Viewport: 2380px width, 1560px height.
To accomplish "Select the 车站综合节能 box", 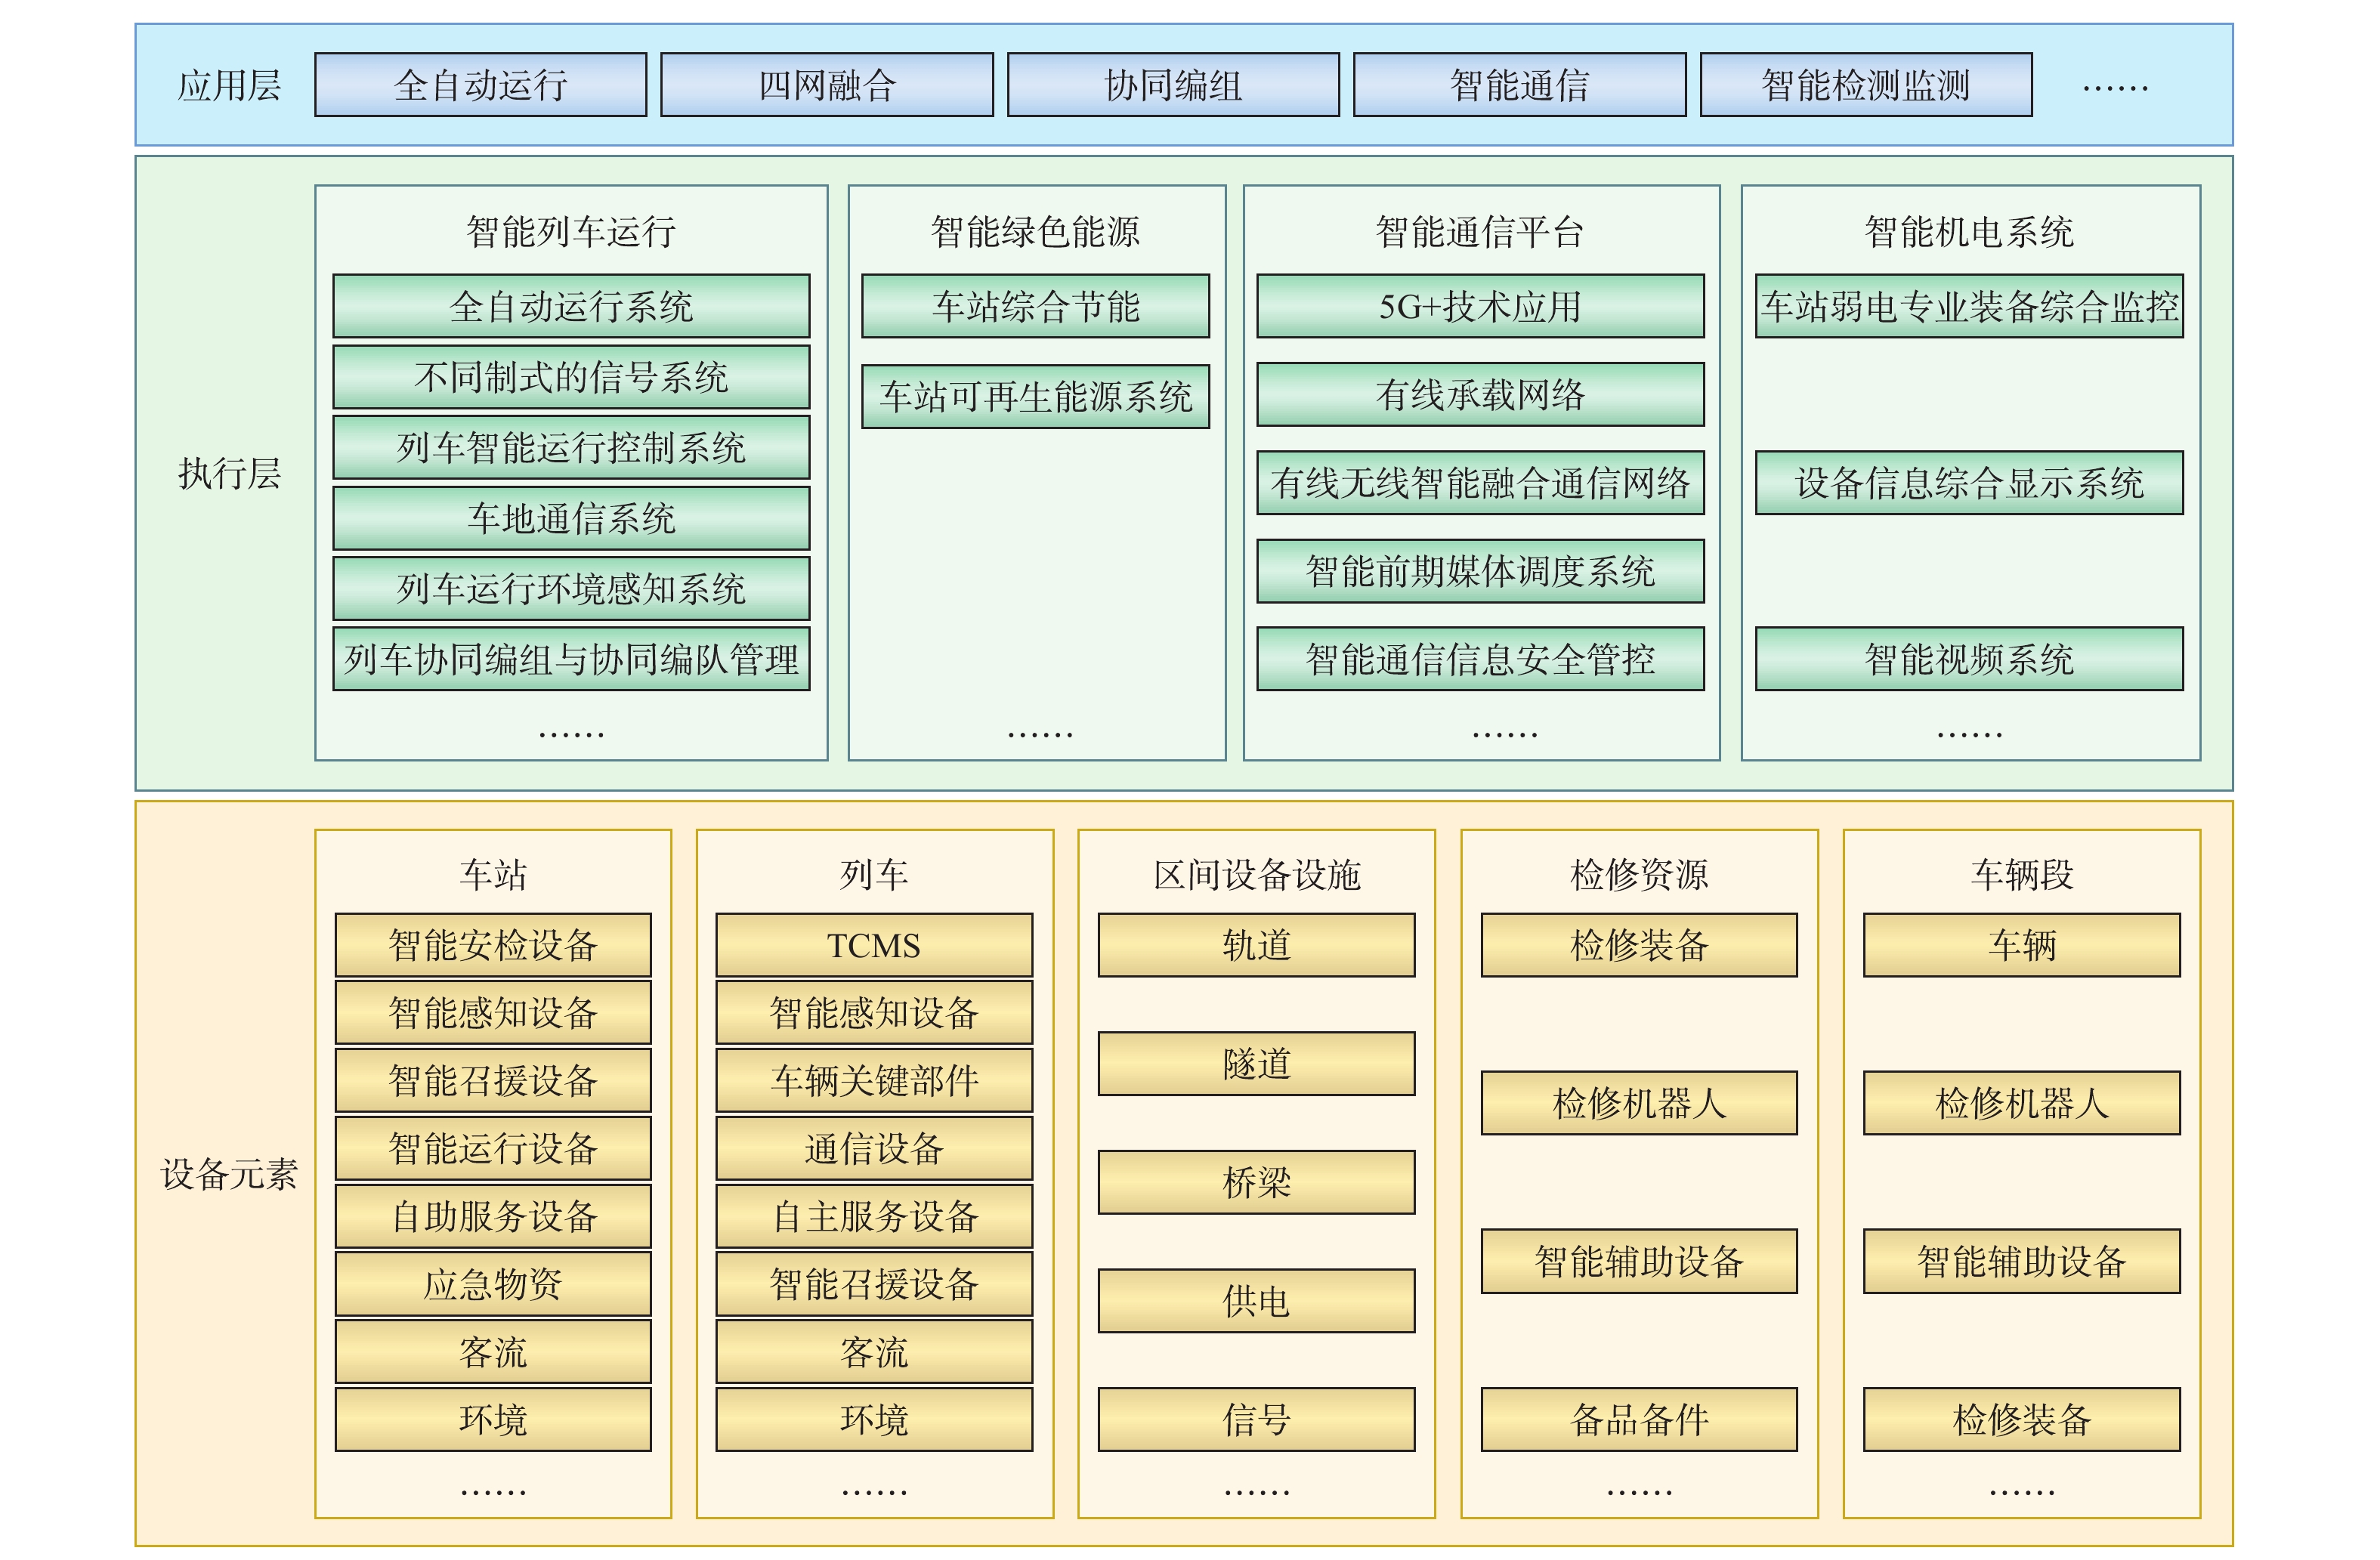I will pos(1035,306).
